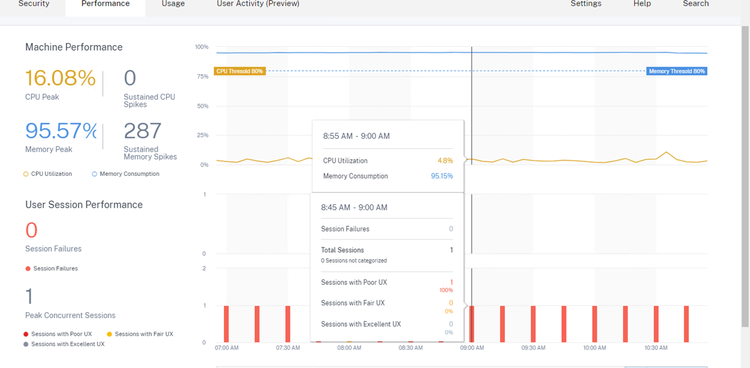Click the 16.08% CPU Peak value
This screenshot has width=750, height=368.
pos(60,78)
